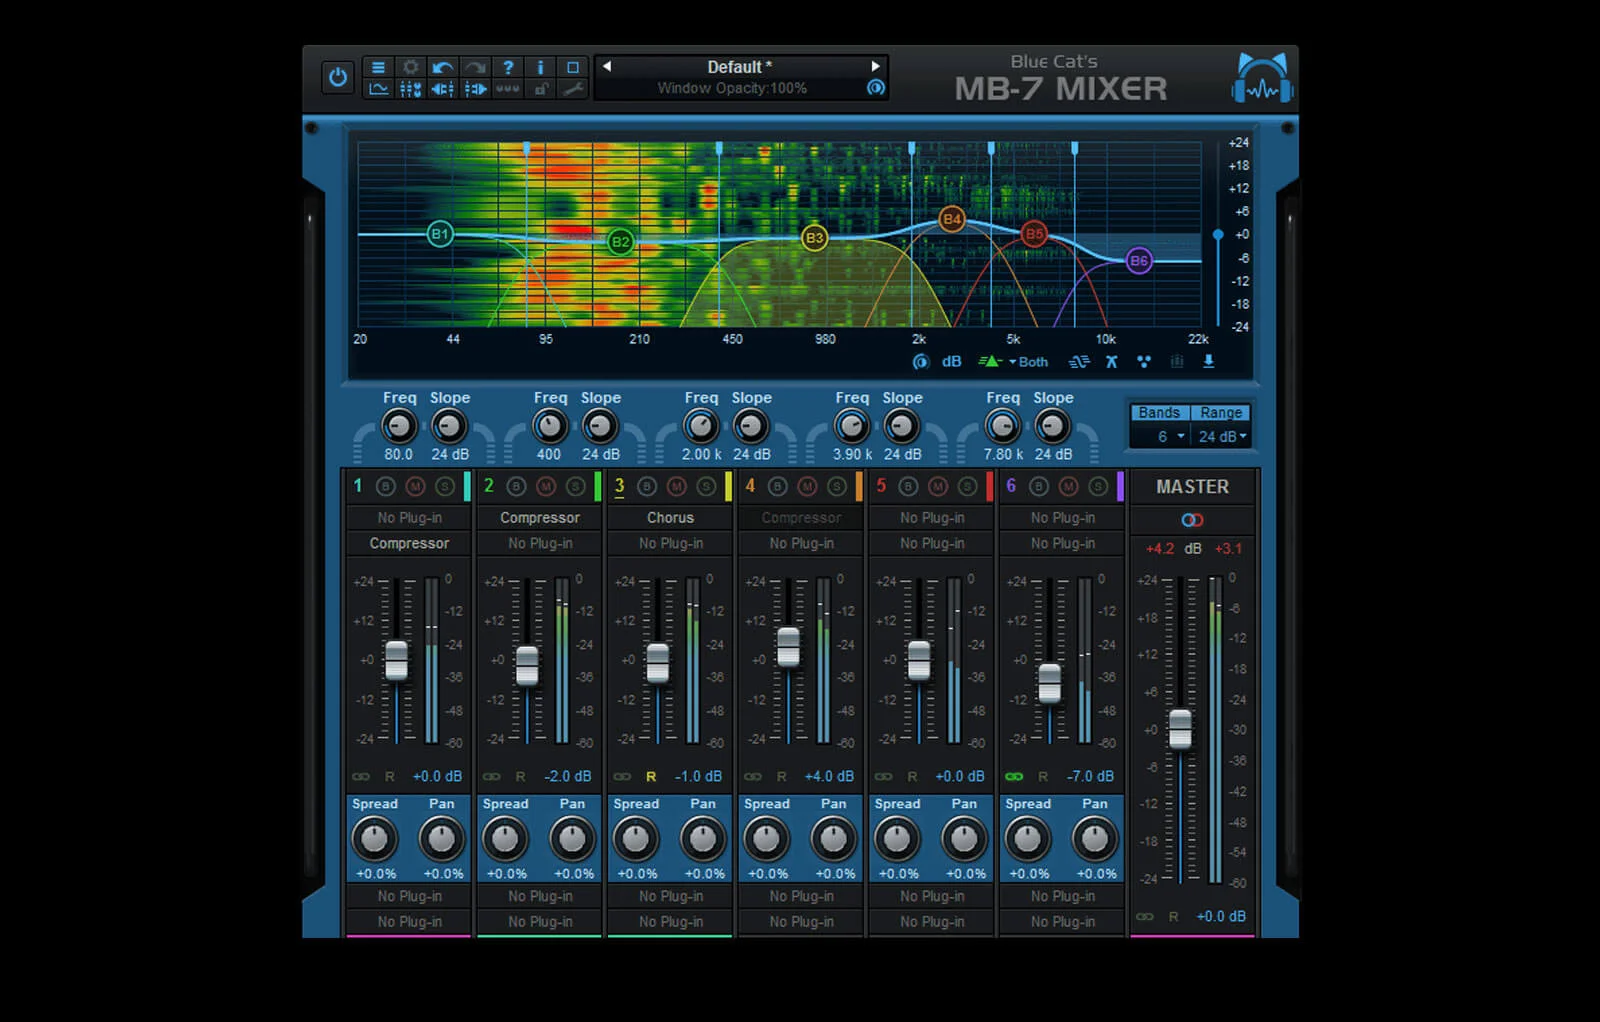The height and width of the screenshot is (1022, 1600).
Task: Open settings with the wrench icon
Action: coord(574,90)
